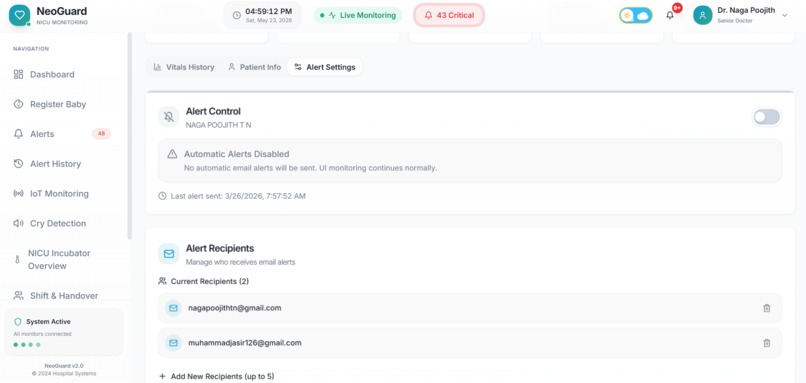Click the sidebar vertical scrollbar

tap(130, 136)
